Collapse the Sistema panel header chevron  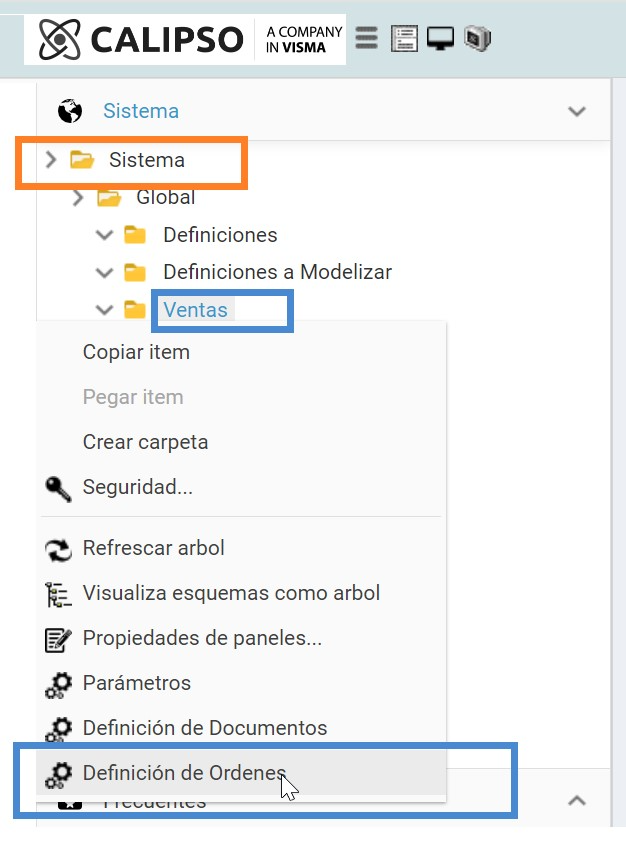pos(577,111)
